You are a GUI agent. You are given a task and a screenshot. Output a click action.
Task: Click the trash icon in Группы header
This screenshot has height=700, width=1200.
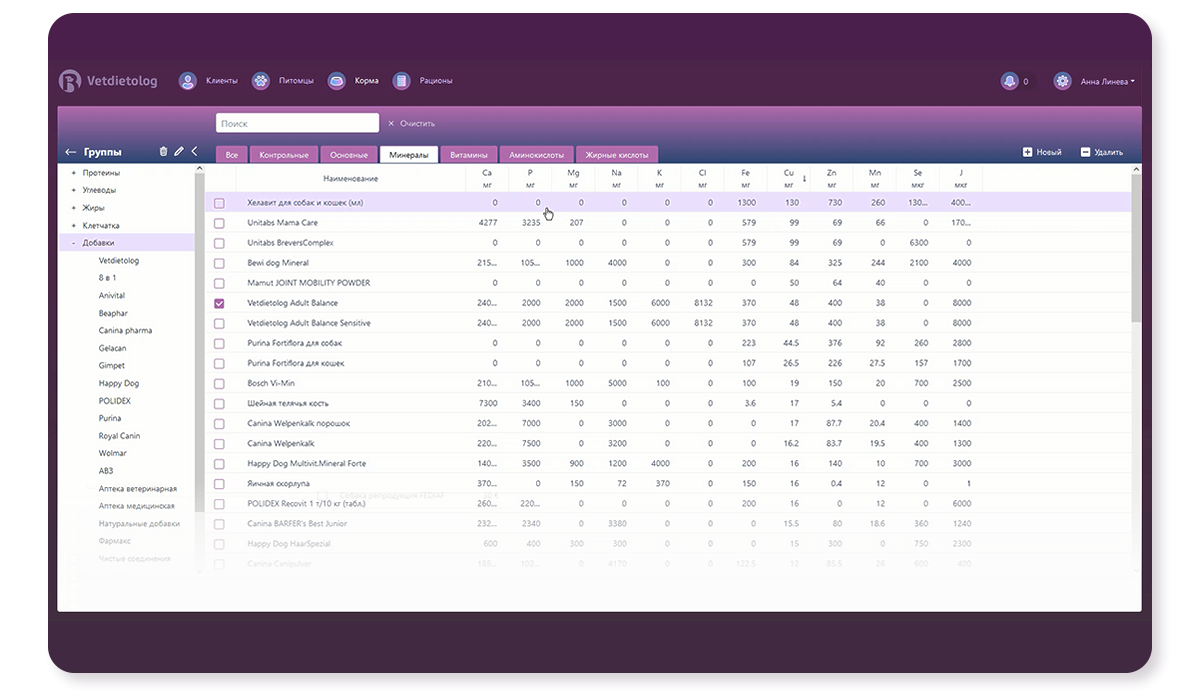pyautogui.click(x=163, y=152)
